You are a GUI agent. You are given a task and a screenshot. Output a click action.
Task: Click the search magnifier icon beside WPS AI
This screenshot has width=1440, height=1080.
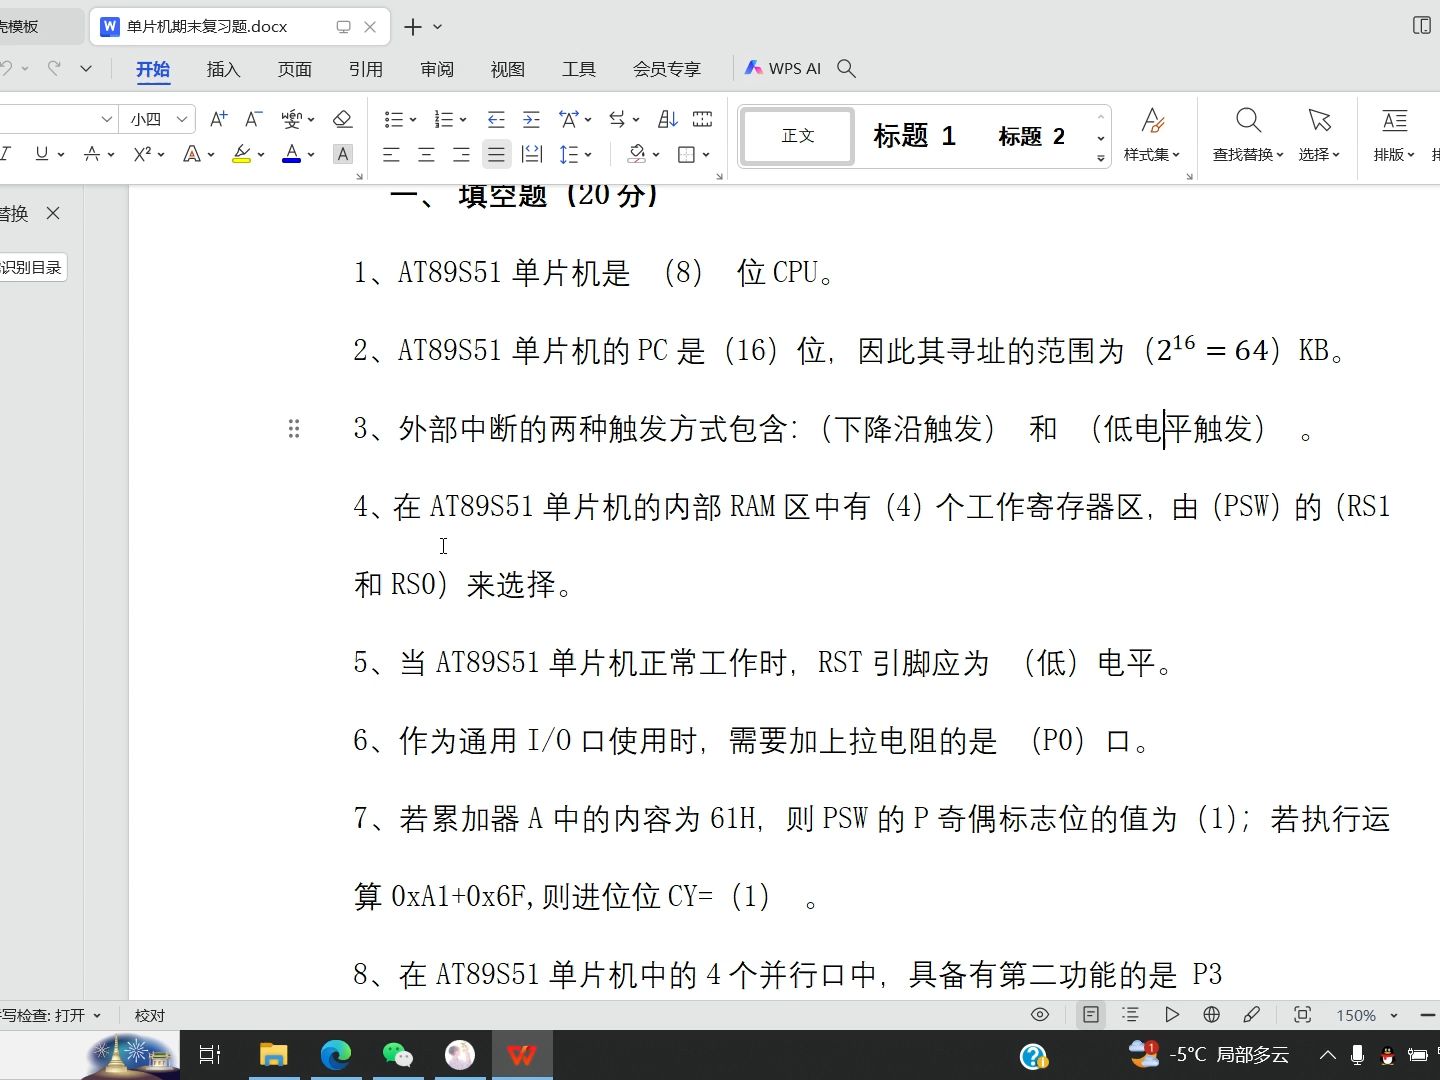pyautogui.click(x=846, y=68)
